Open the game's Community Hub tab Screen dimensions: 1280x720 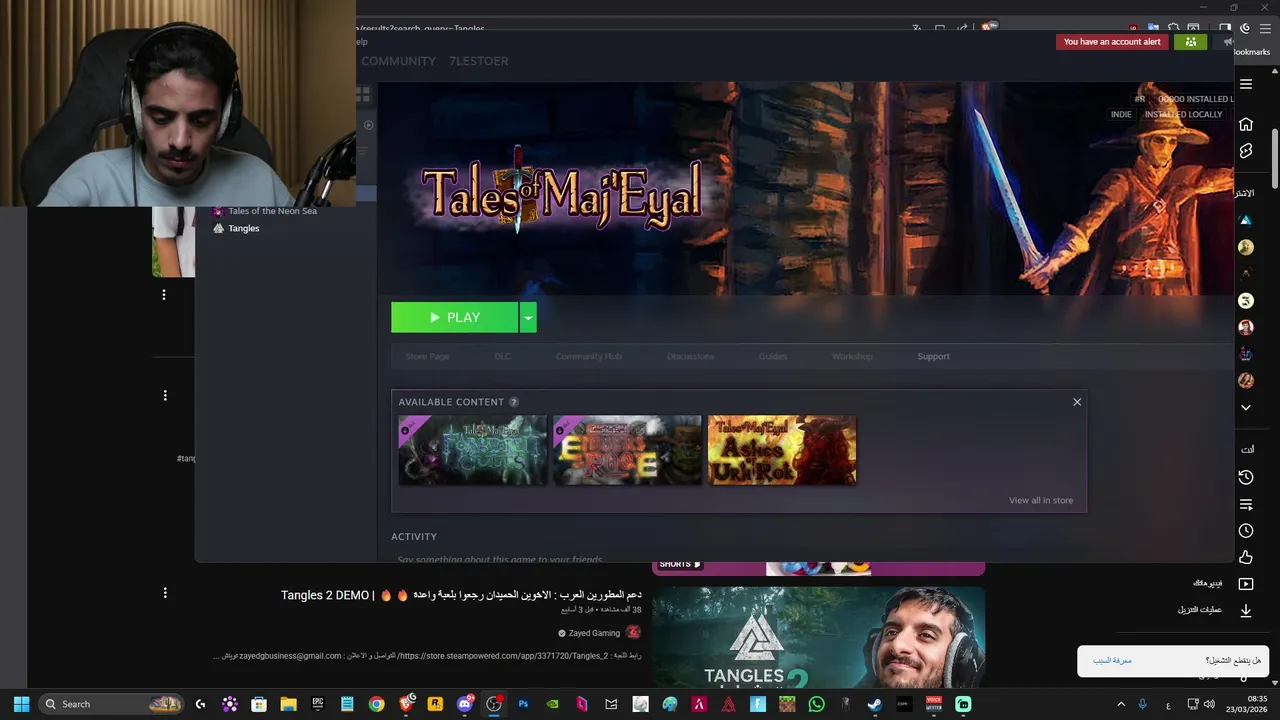pyautogui.click(x=588, y=356)
